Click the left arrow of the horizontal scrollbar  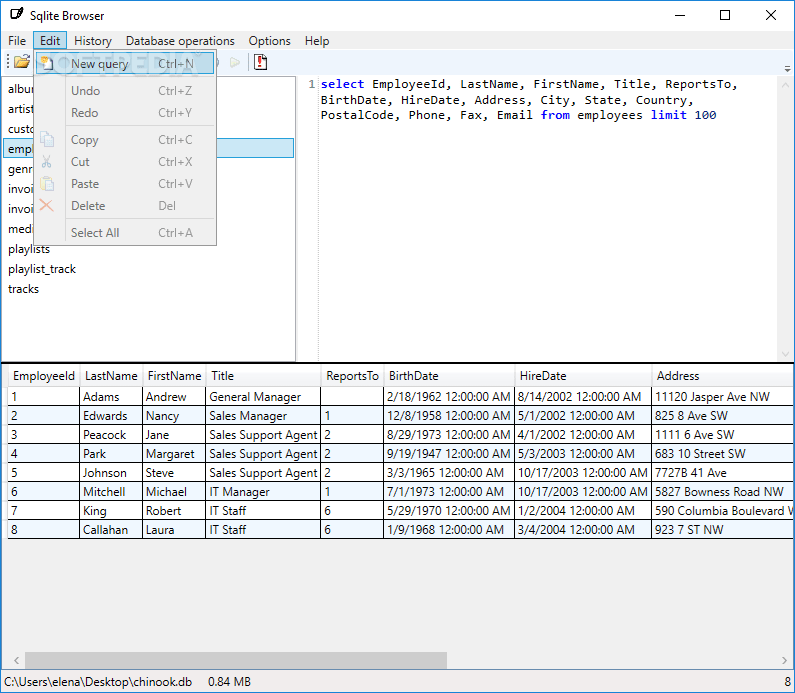16,660
